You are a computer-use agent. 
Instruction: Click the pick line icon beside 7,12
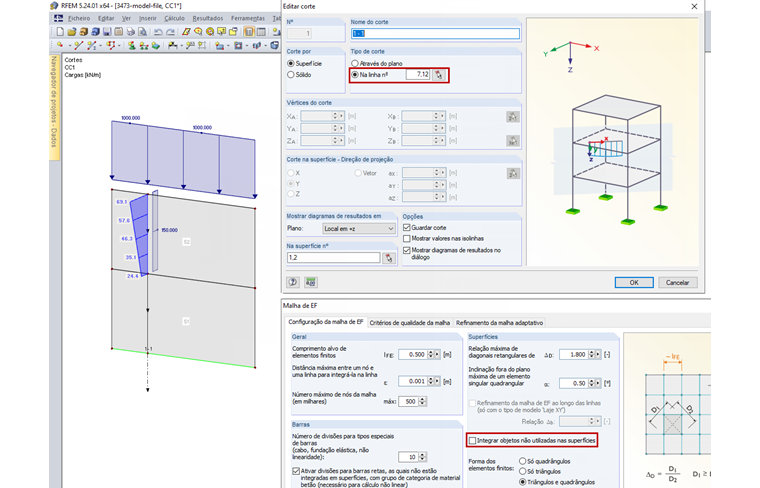[x=439, y=75]
